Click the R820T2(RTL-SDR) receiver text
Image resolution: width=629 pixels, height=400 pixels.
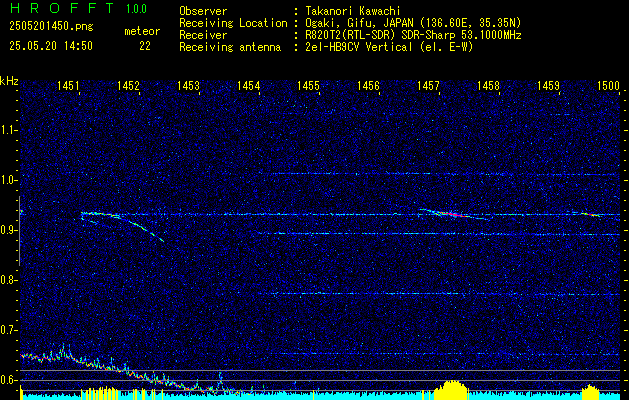coord(413,35)
